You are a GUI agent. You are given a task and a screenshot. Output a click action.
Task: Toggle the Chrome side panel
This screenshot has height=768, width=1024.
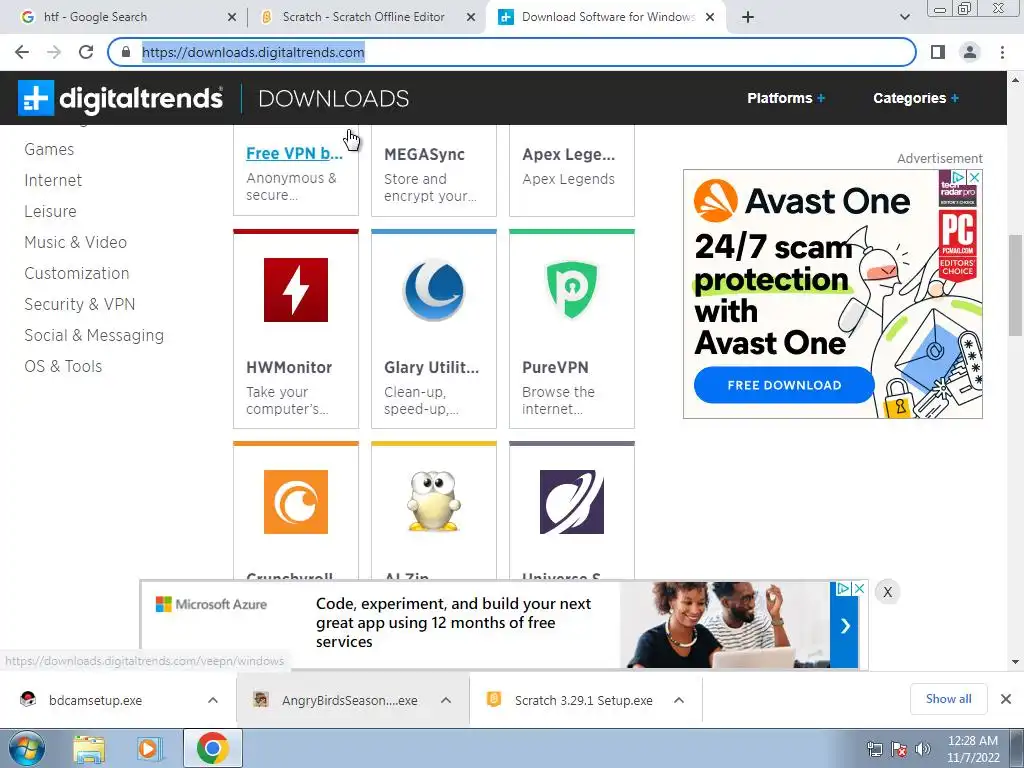tap(938, 52)
